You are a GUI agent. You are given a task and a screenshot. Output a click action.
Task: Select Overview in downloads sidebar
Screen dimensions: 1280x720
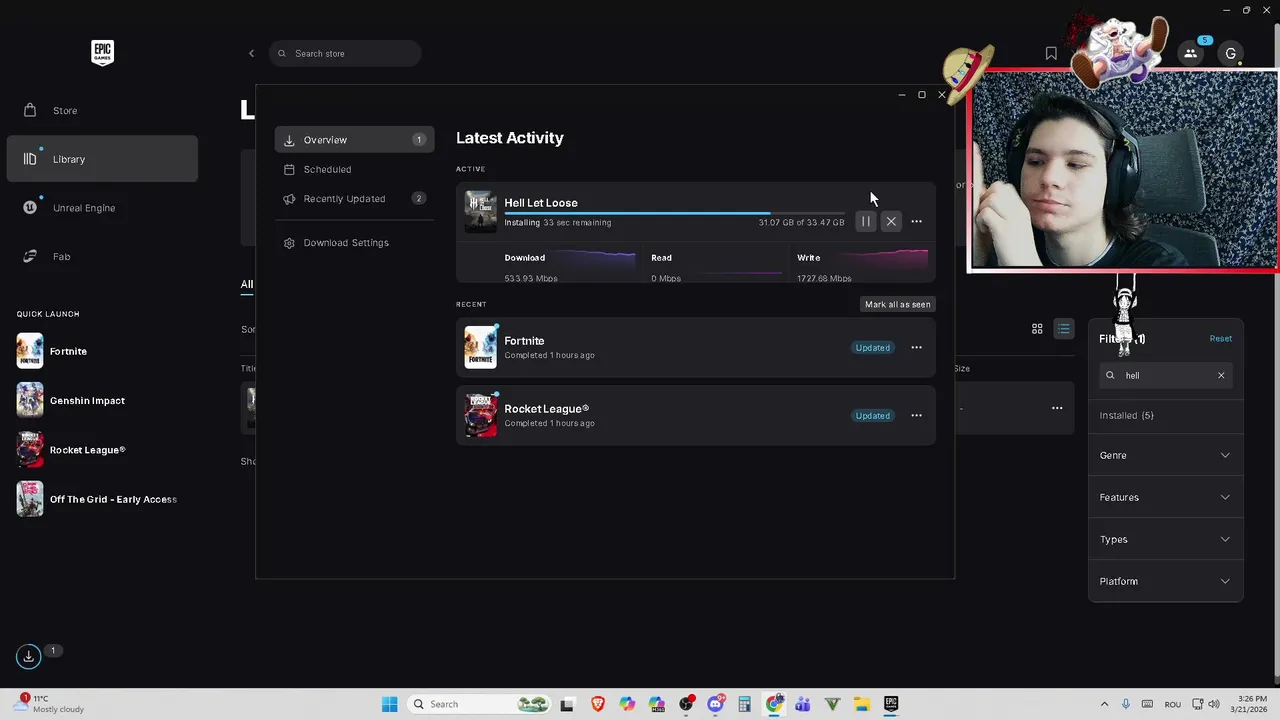(354, 140)
